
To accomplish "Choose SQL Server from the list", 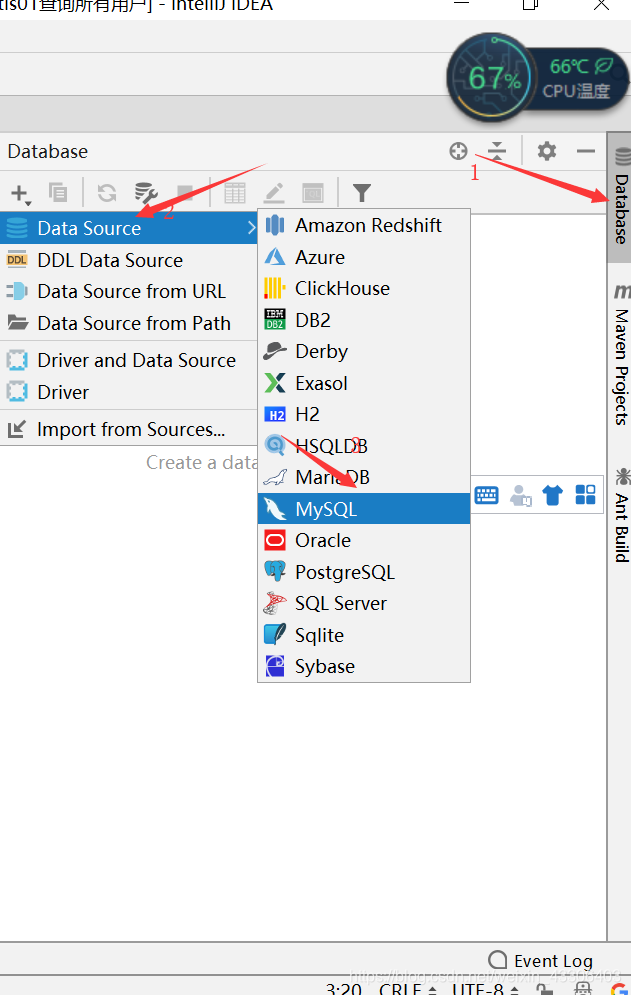I will click(x=364, y=603).
